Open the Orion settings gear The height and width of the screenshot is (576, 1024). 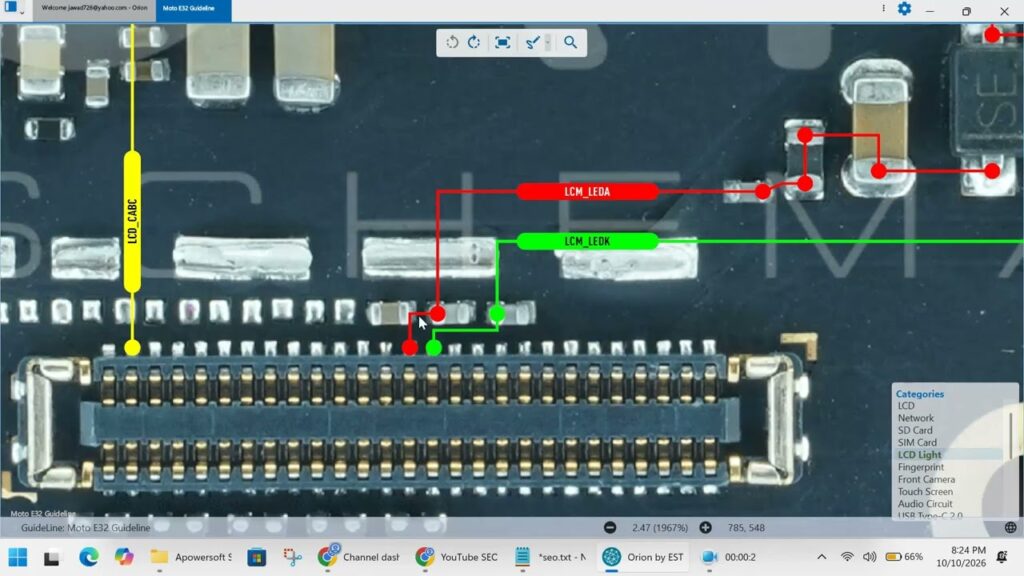(x=904, y=8)
